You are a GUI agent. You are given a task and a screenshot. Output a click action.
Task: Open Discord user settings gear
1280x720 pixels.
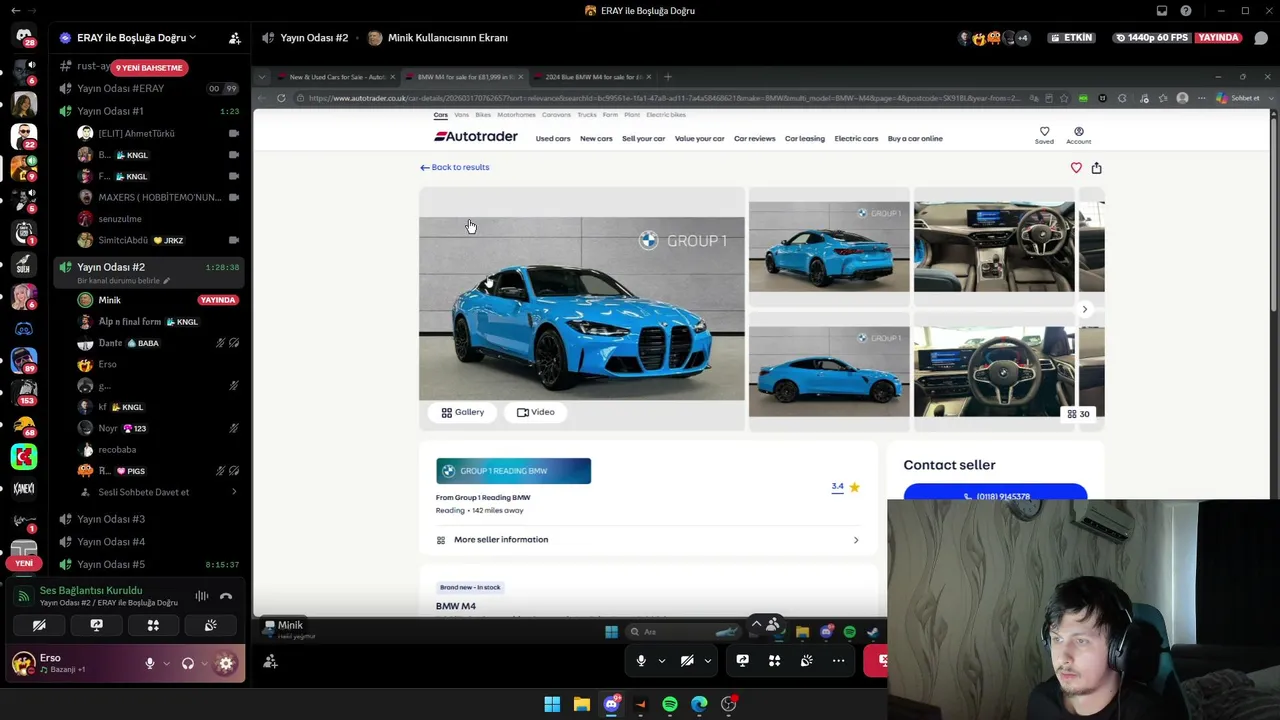pyautogui.click(x=226, y=663)
